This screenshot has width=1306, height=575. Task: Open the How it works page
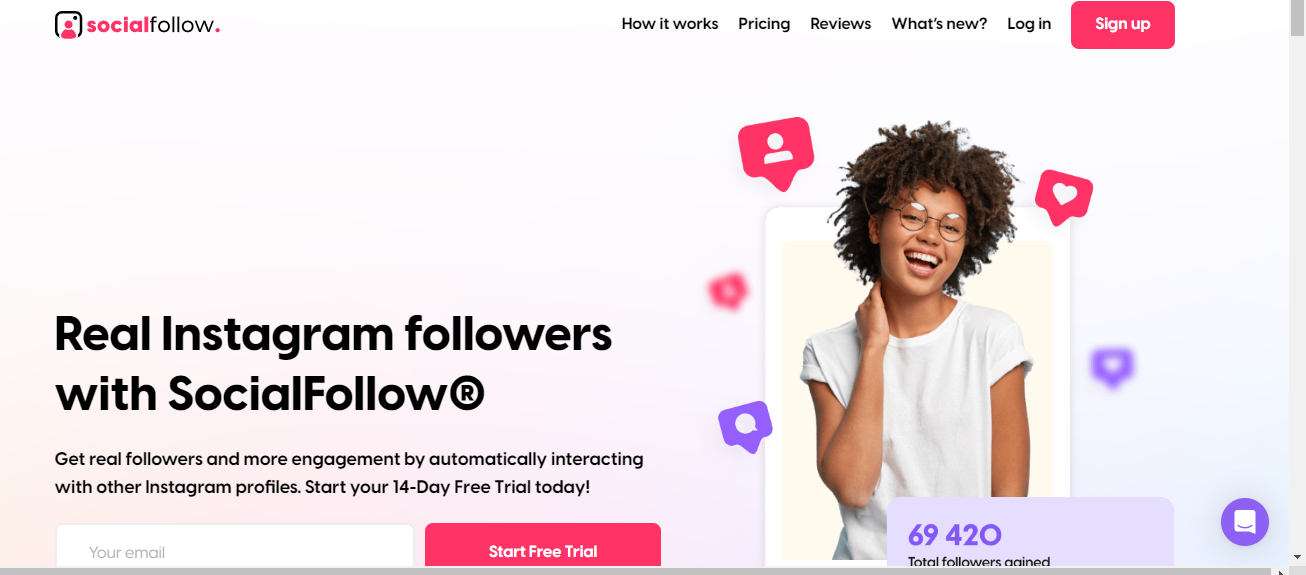pos(670,24)
